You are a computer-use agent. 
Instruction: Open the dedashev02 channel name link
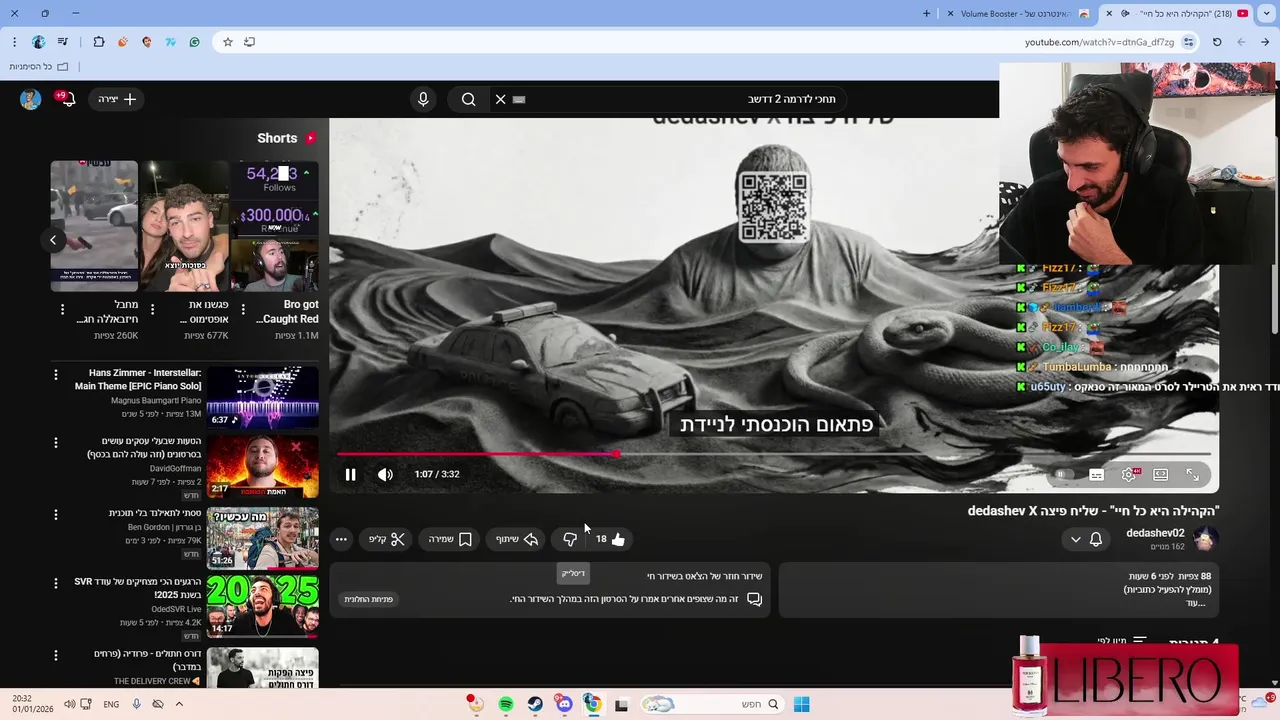pyautogui.click(x=1155, y=533)
